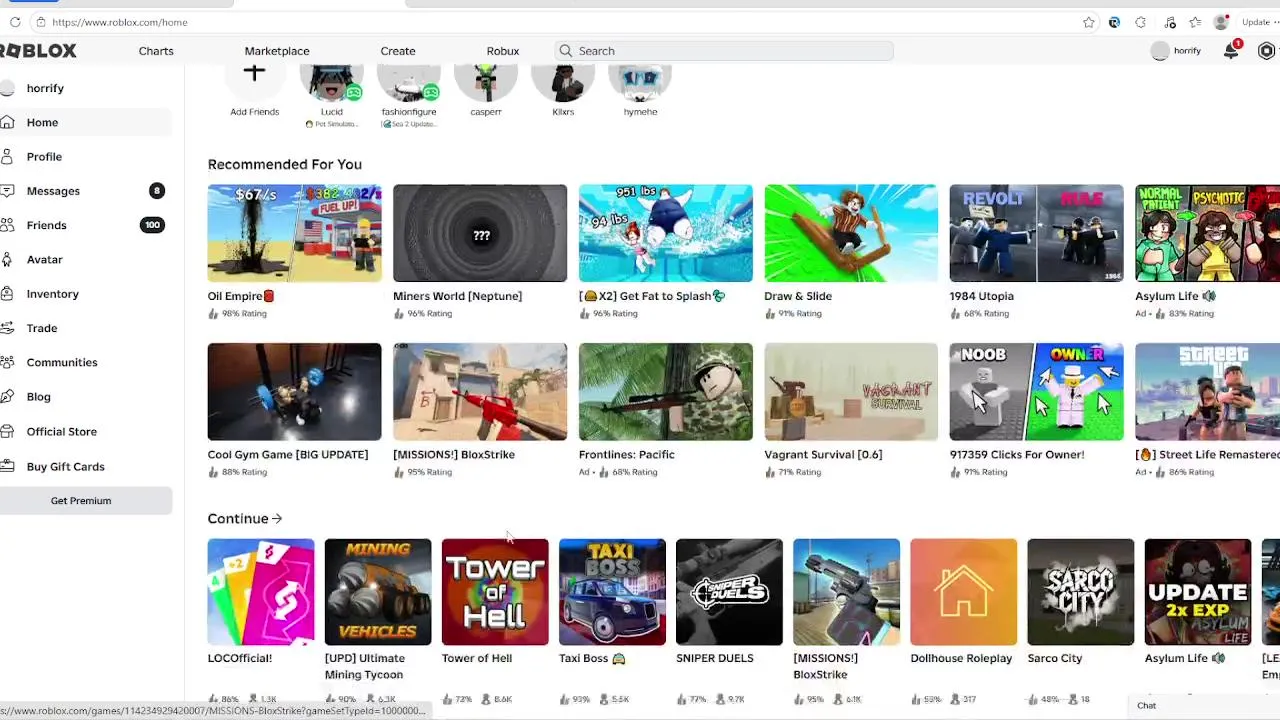Open friend hymehe's avatar
The width and height of the screenshot is (1280, 720).
640,81
